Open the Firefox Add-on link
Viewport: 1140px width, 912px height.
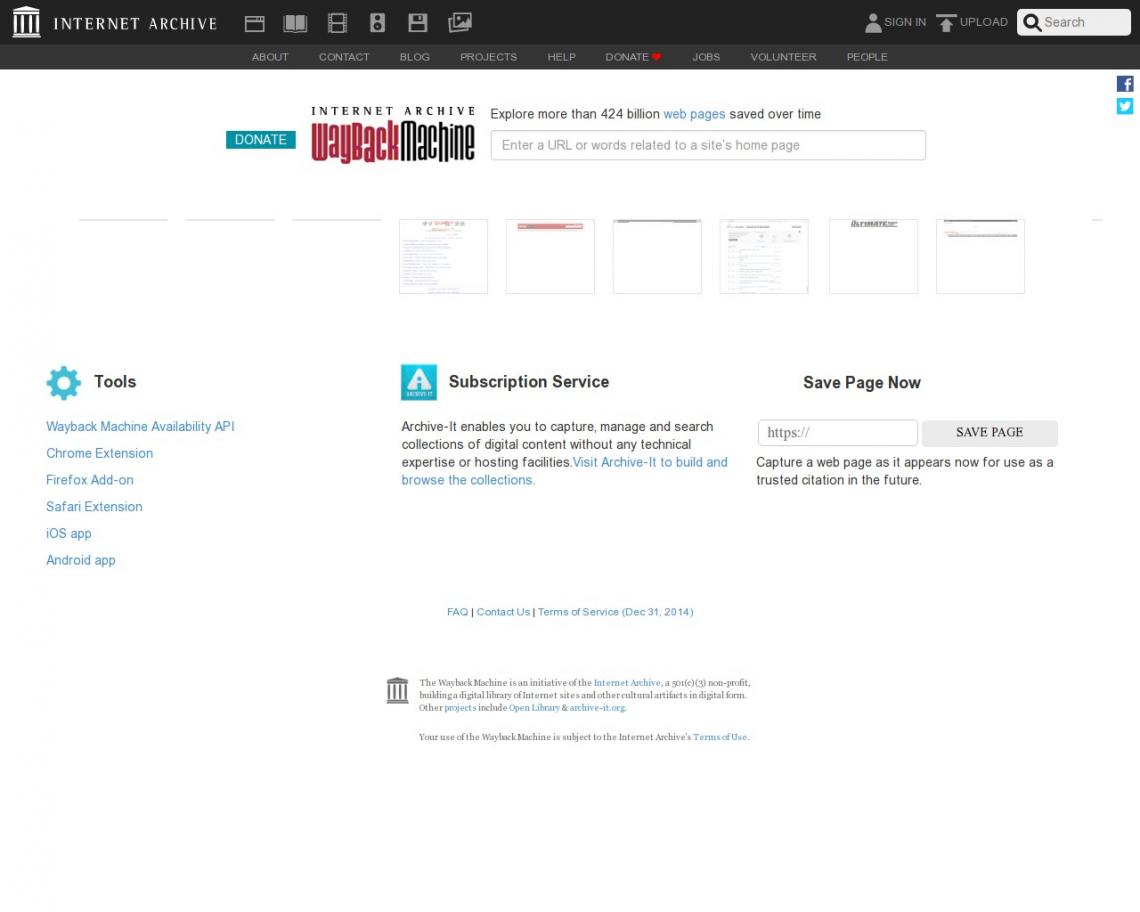coord(90,480)
